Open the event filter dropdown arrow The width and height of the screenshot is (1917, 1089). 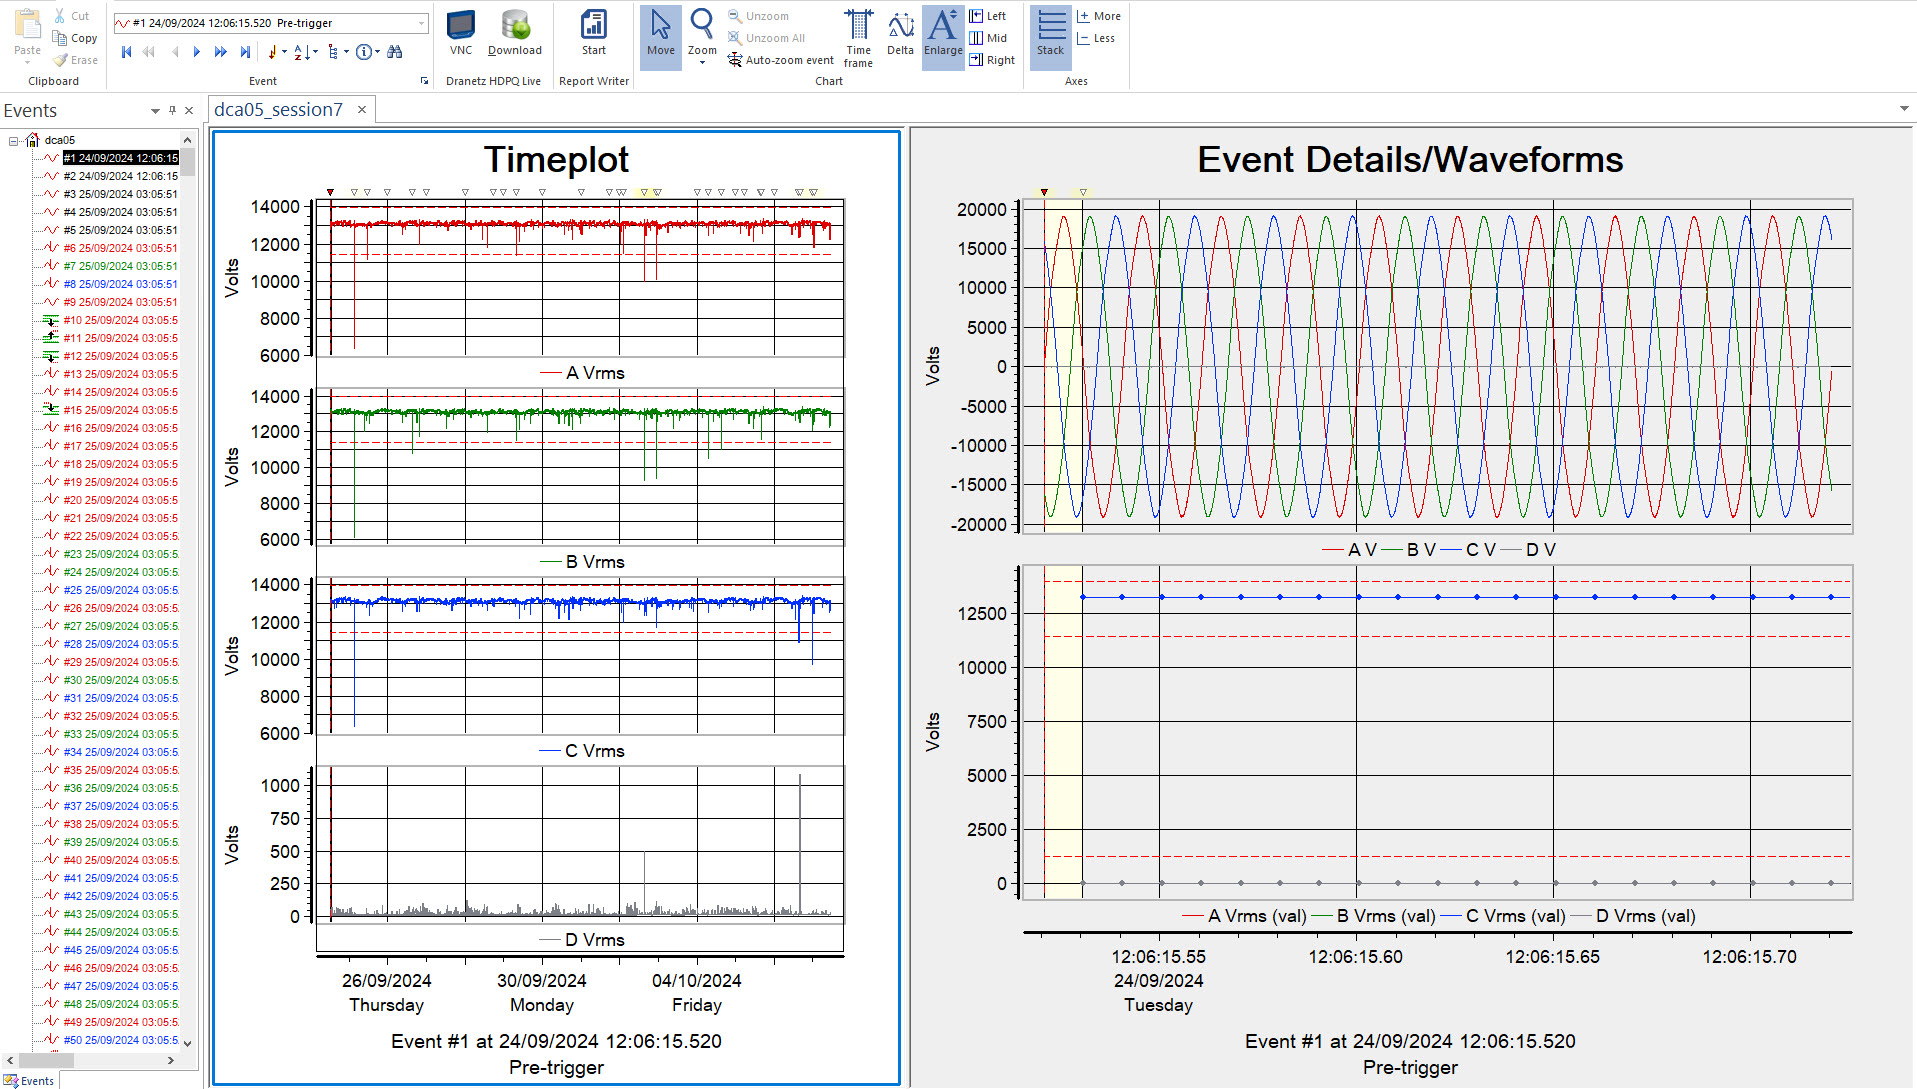[x=284, y=52]
